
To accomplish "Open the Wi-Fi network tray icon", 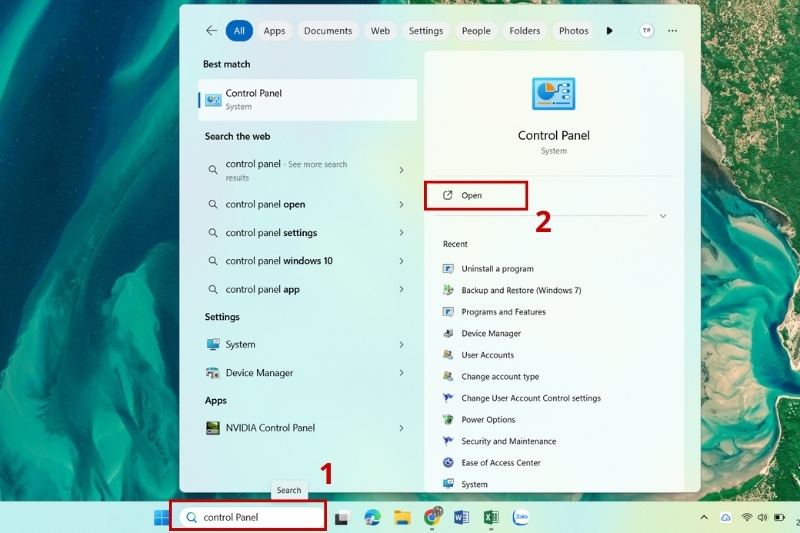I will coord(746,517).
